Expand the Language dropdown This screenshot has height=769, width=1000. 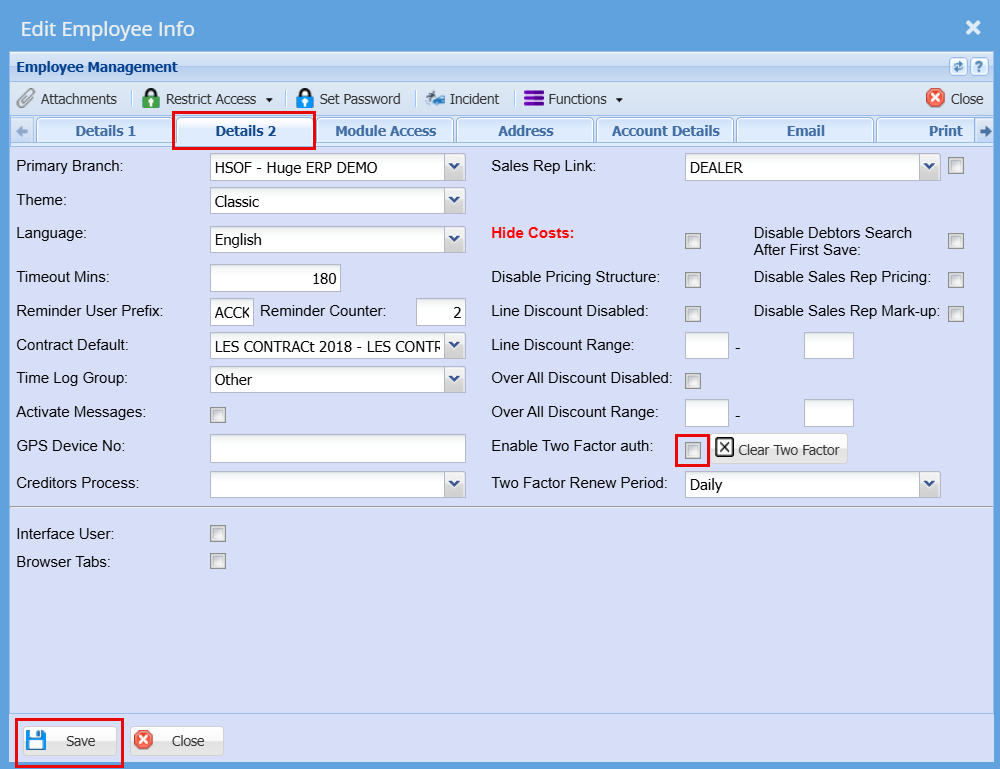coord(455,239)
